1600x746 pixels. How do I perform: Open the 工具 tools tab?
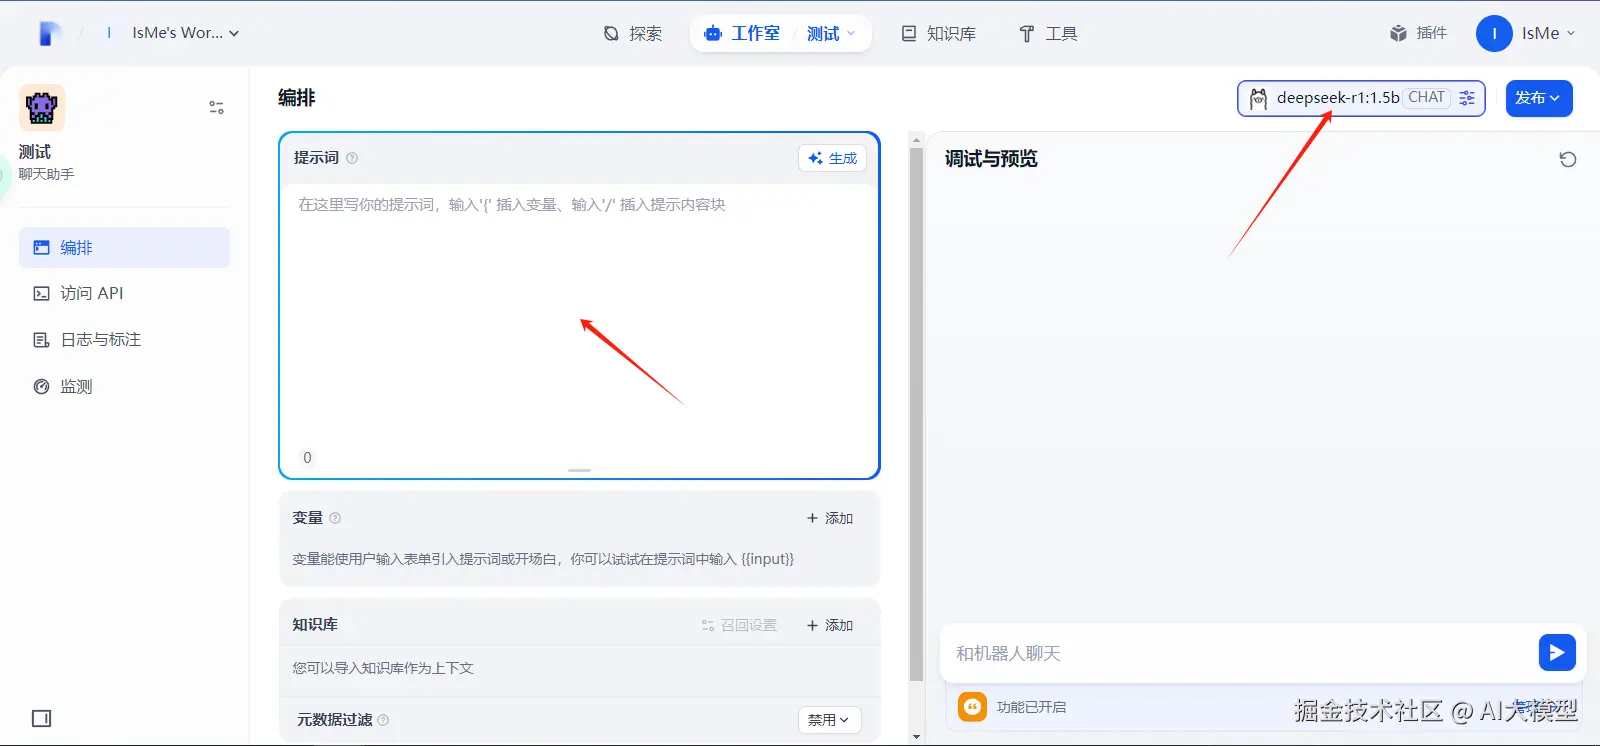1048,34
